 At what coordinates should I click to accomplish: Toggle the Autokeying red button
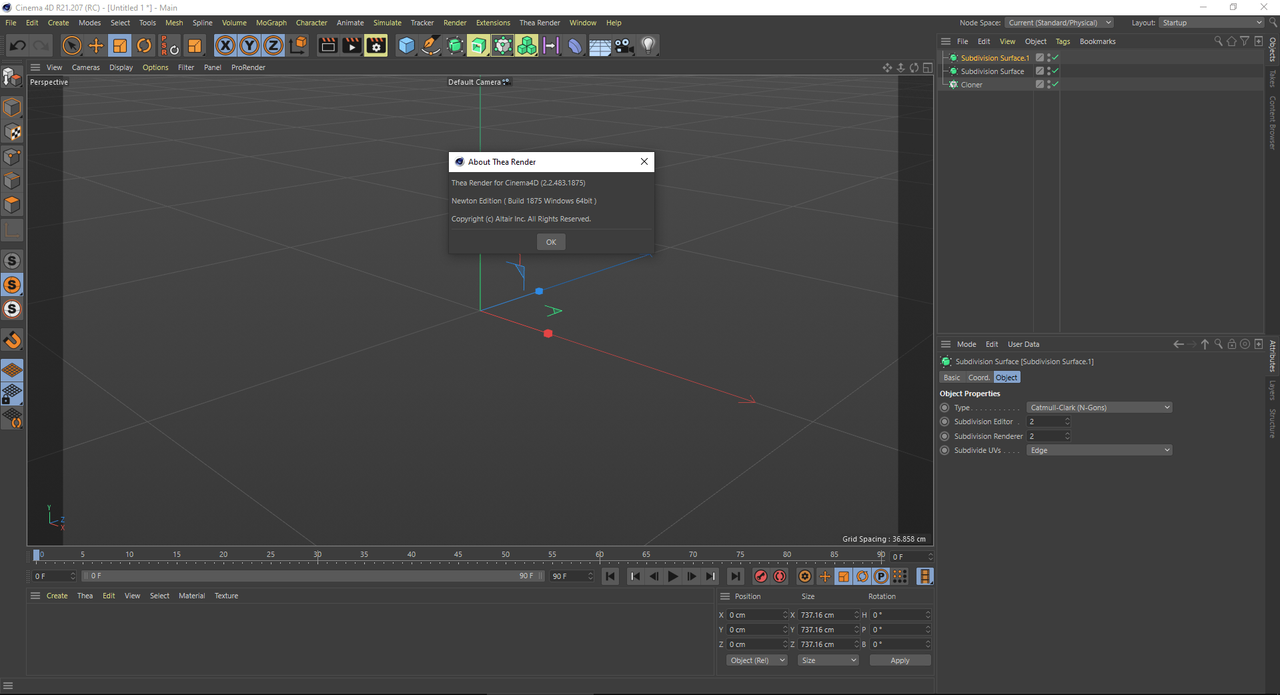780,576
